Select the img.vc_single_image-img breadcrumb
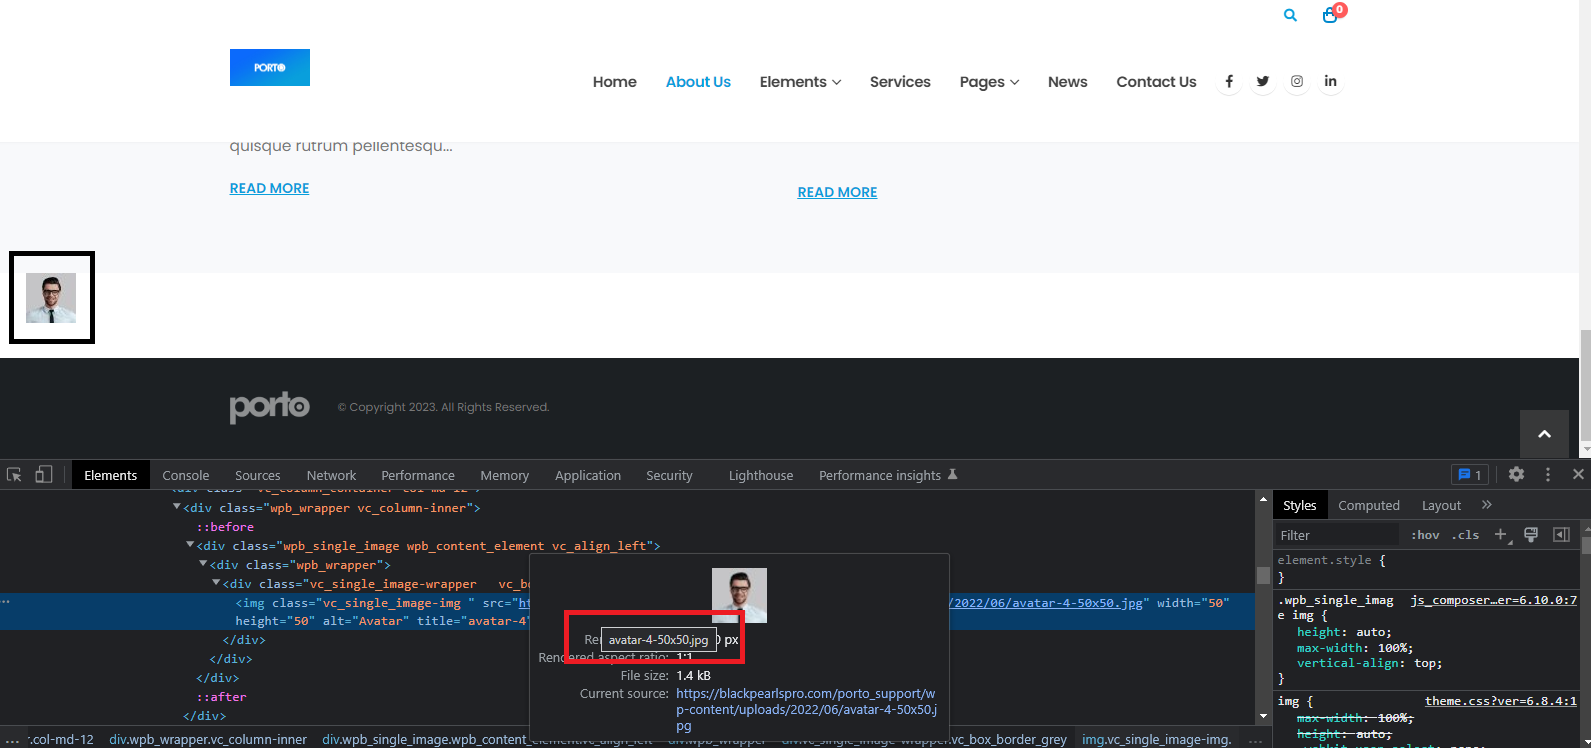Viewport: 1591px width, 748px height. coord(1157,739)
